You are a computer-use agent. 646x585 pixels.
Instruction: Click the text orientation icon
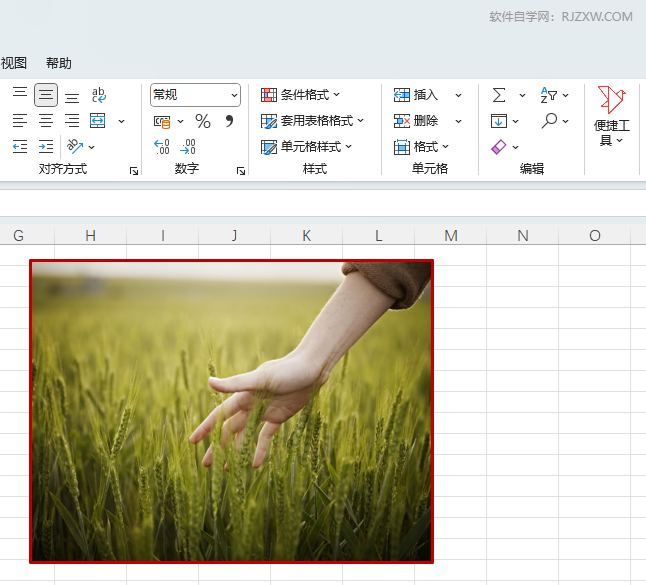[75, 146]
